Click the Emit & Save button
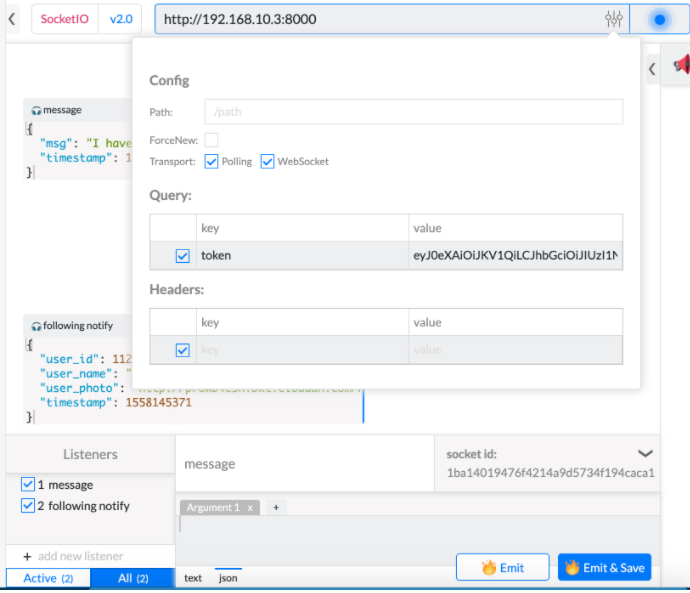The height and width of the screenshot is (593, 690). pyautogui.click(x=605, y=567)
